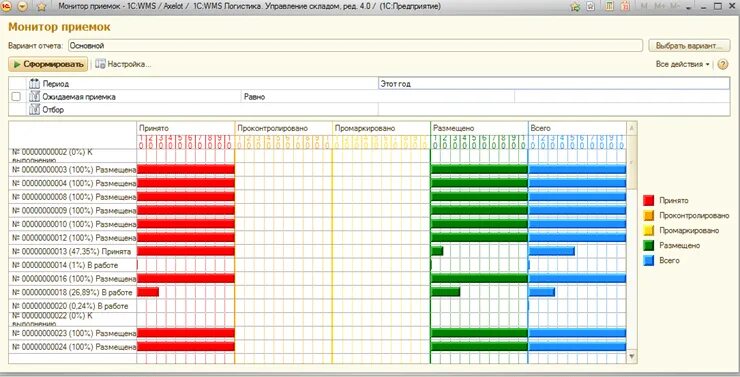
Task: Select row № 00000000012 (100%) Размещена
Action: click(74, 237)
